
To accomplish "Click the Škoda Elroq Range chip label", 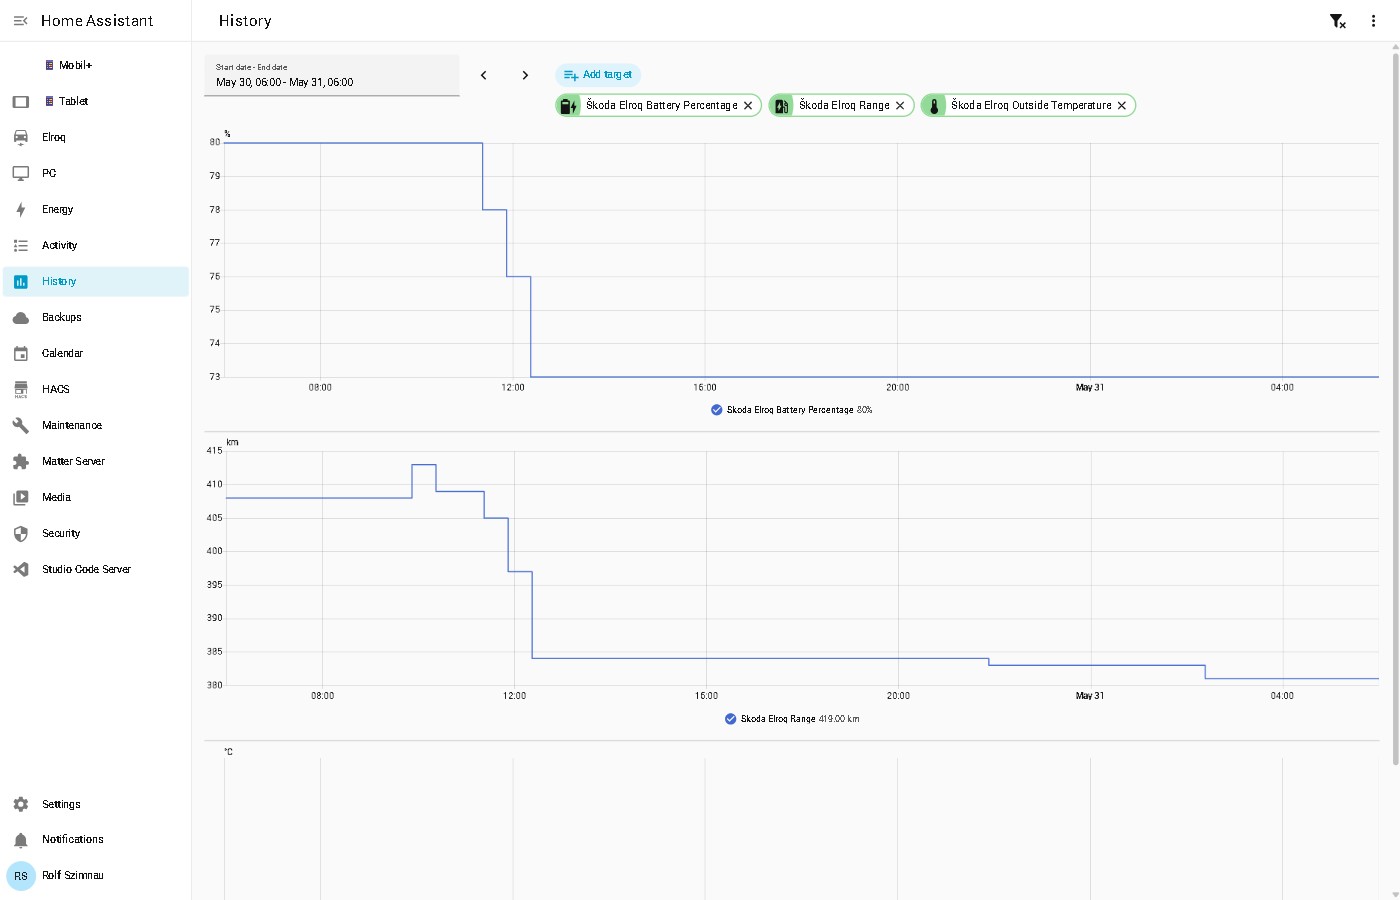I will coord(844,105).
